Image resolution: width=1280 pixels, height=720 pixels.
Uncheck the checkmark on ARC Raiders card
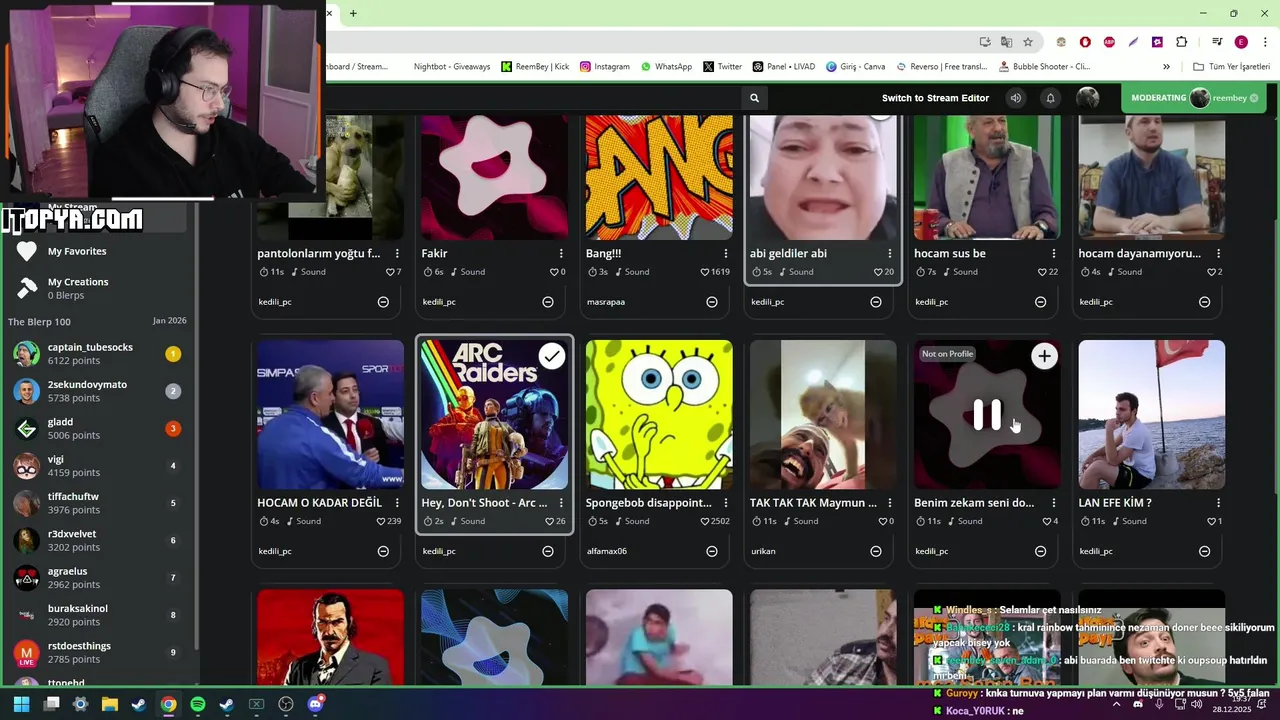(x=552, y=356)
